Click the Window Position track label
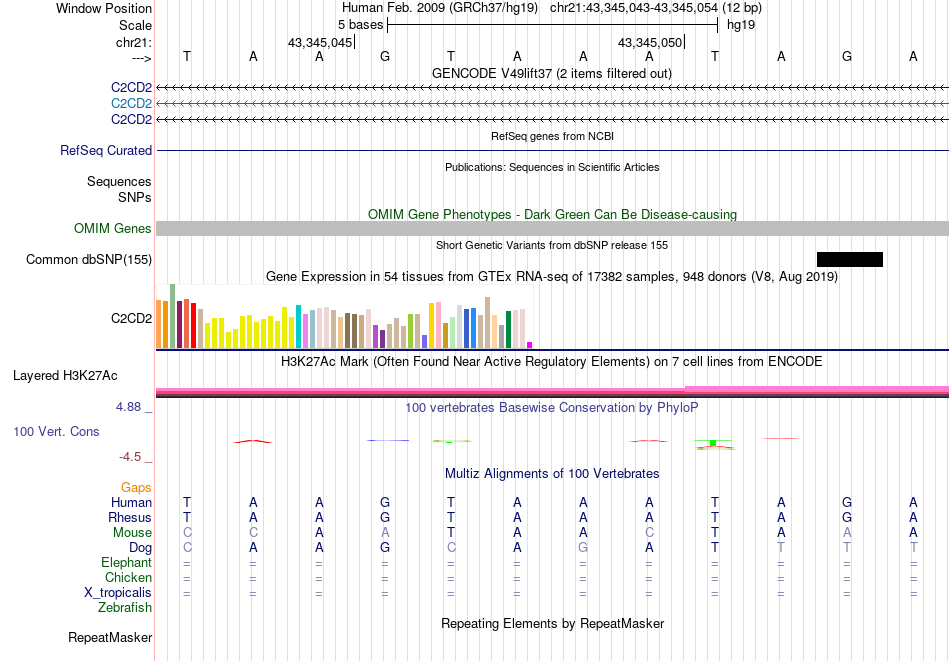The height and width of the screenshot is (661, 950). (104, 8)
